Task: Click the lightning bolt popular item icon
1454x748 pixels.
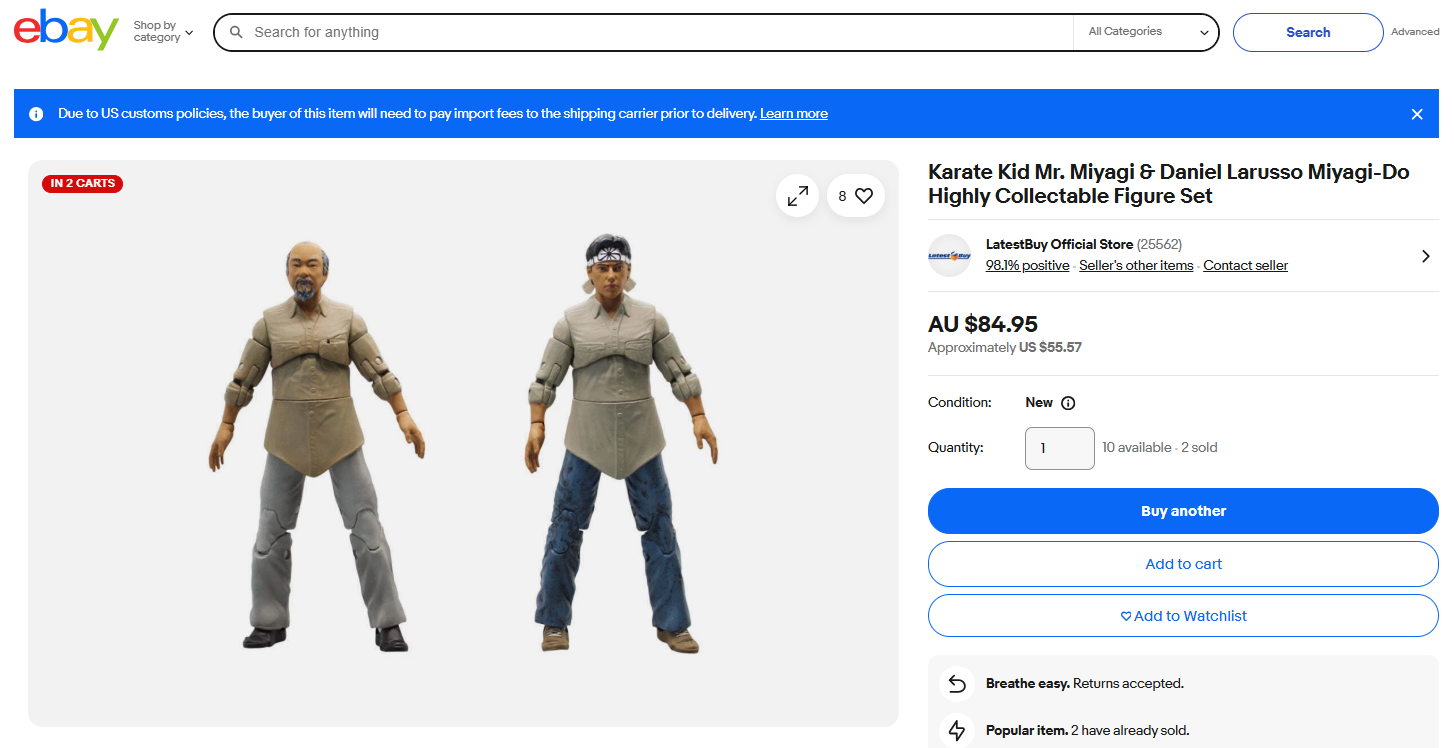Action: pyautogui.click(x=957, y=730)
